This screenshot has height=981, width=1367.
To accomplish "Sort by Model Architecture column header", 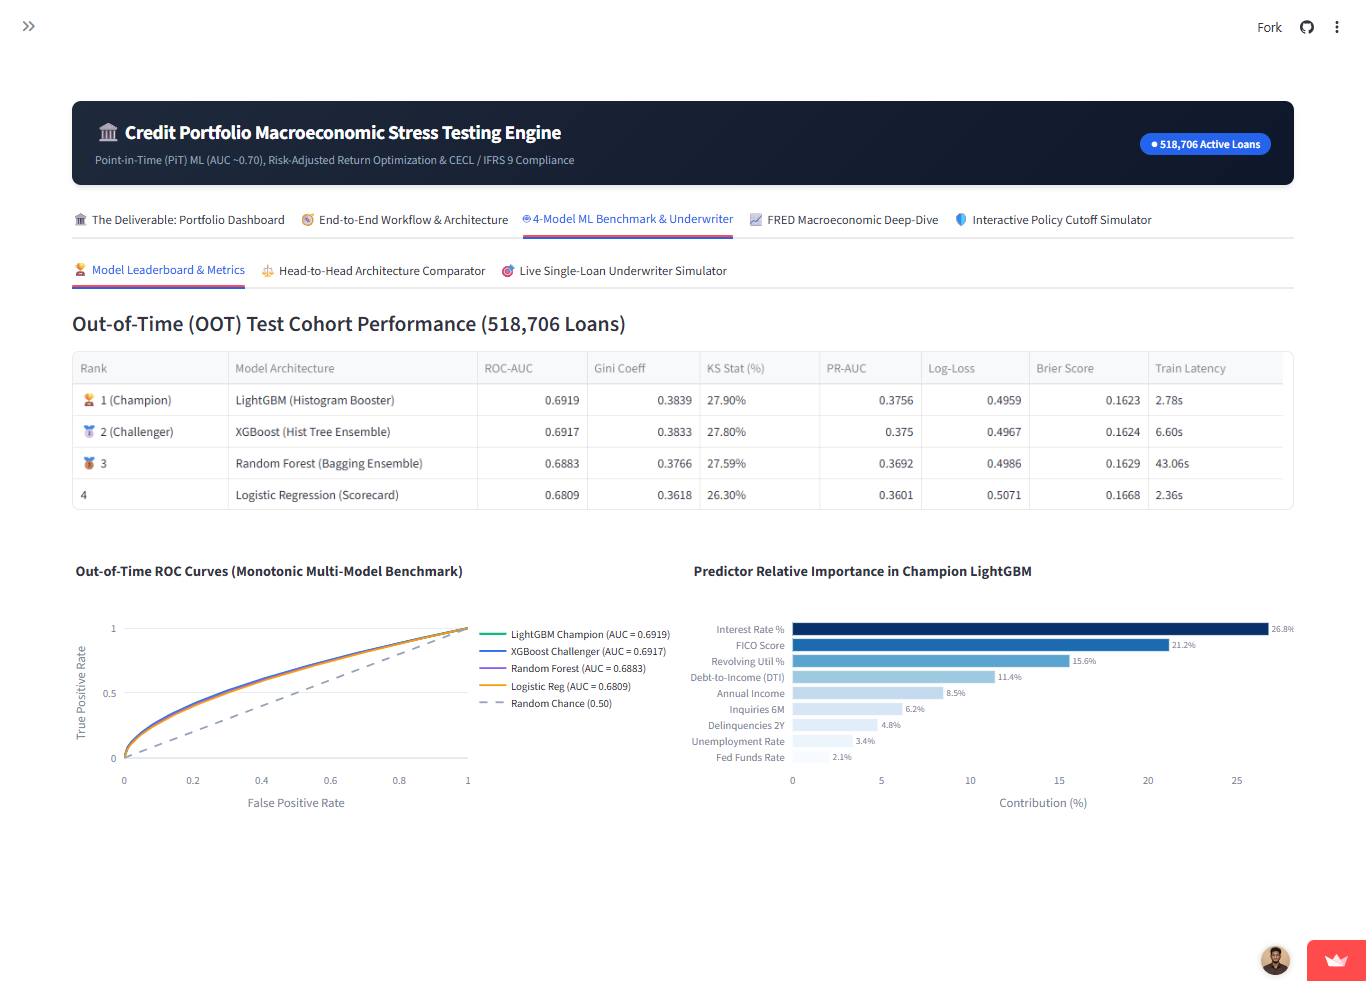I will pyautogui.click(x=353, y=368).
